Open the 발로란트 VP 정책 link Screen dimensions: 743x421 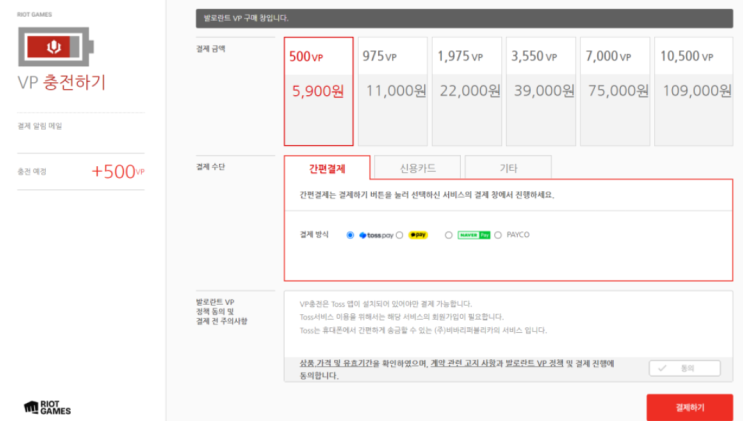(534, 363)
